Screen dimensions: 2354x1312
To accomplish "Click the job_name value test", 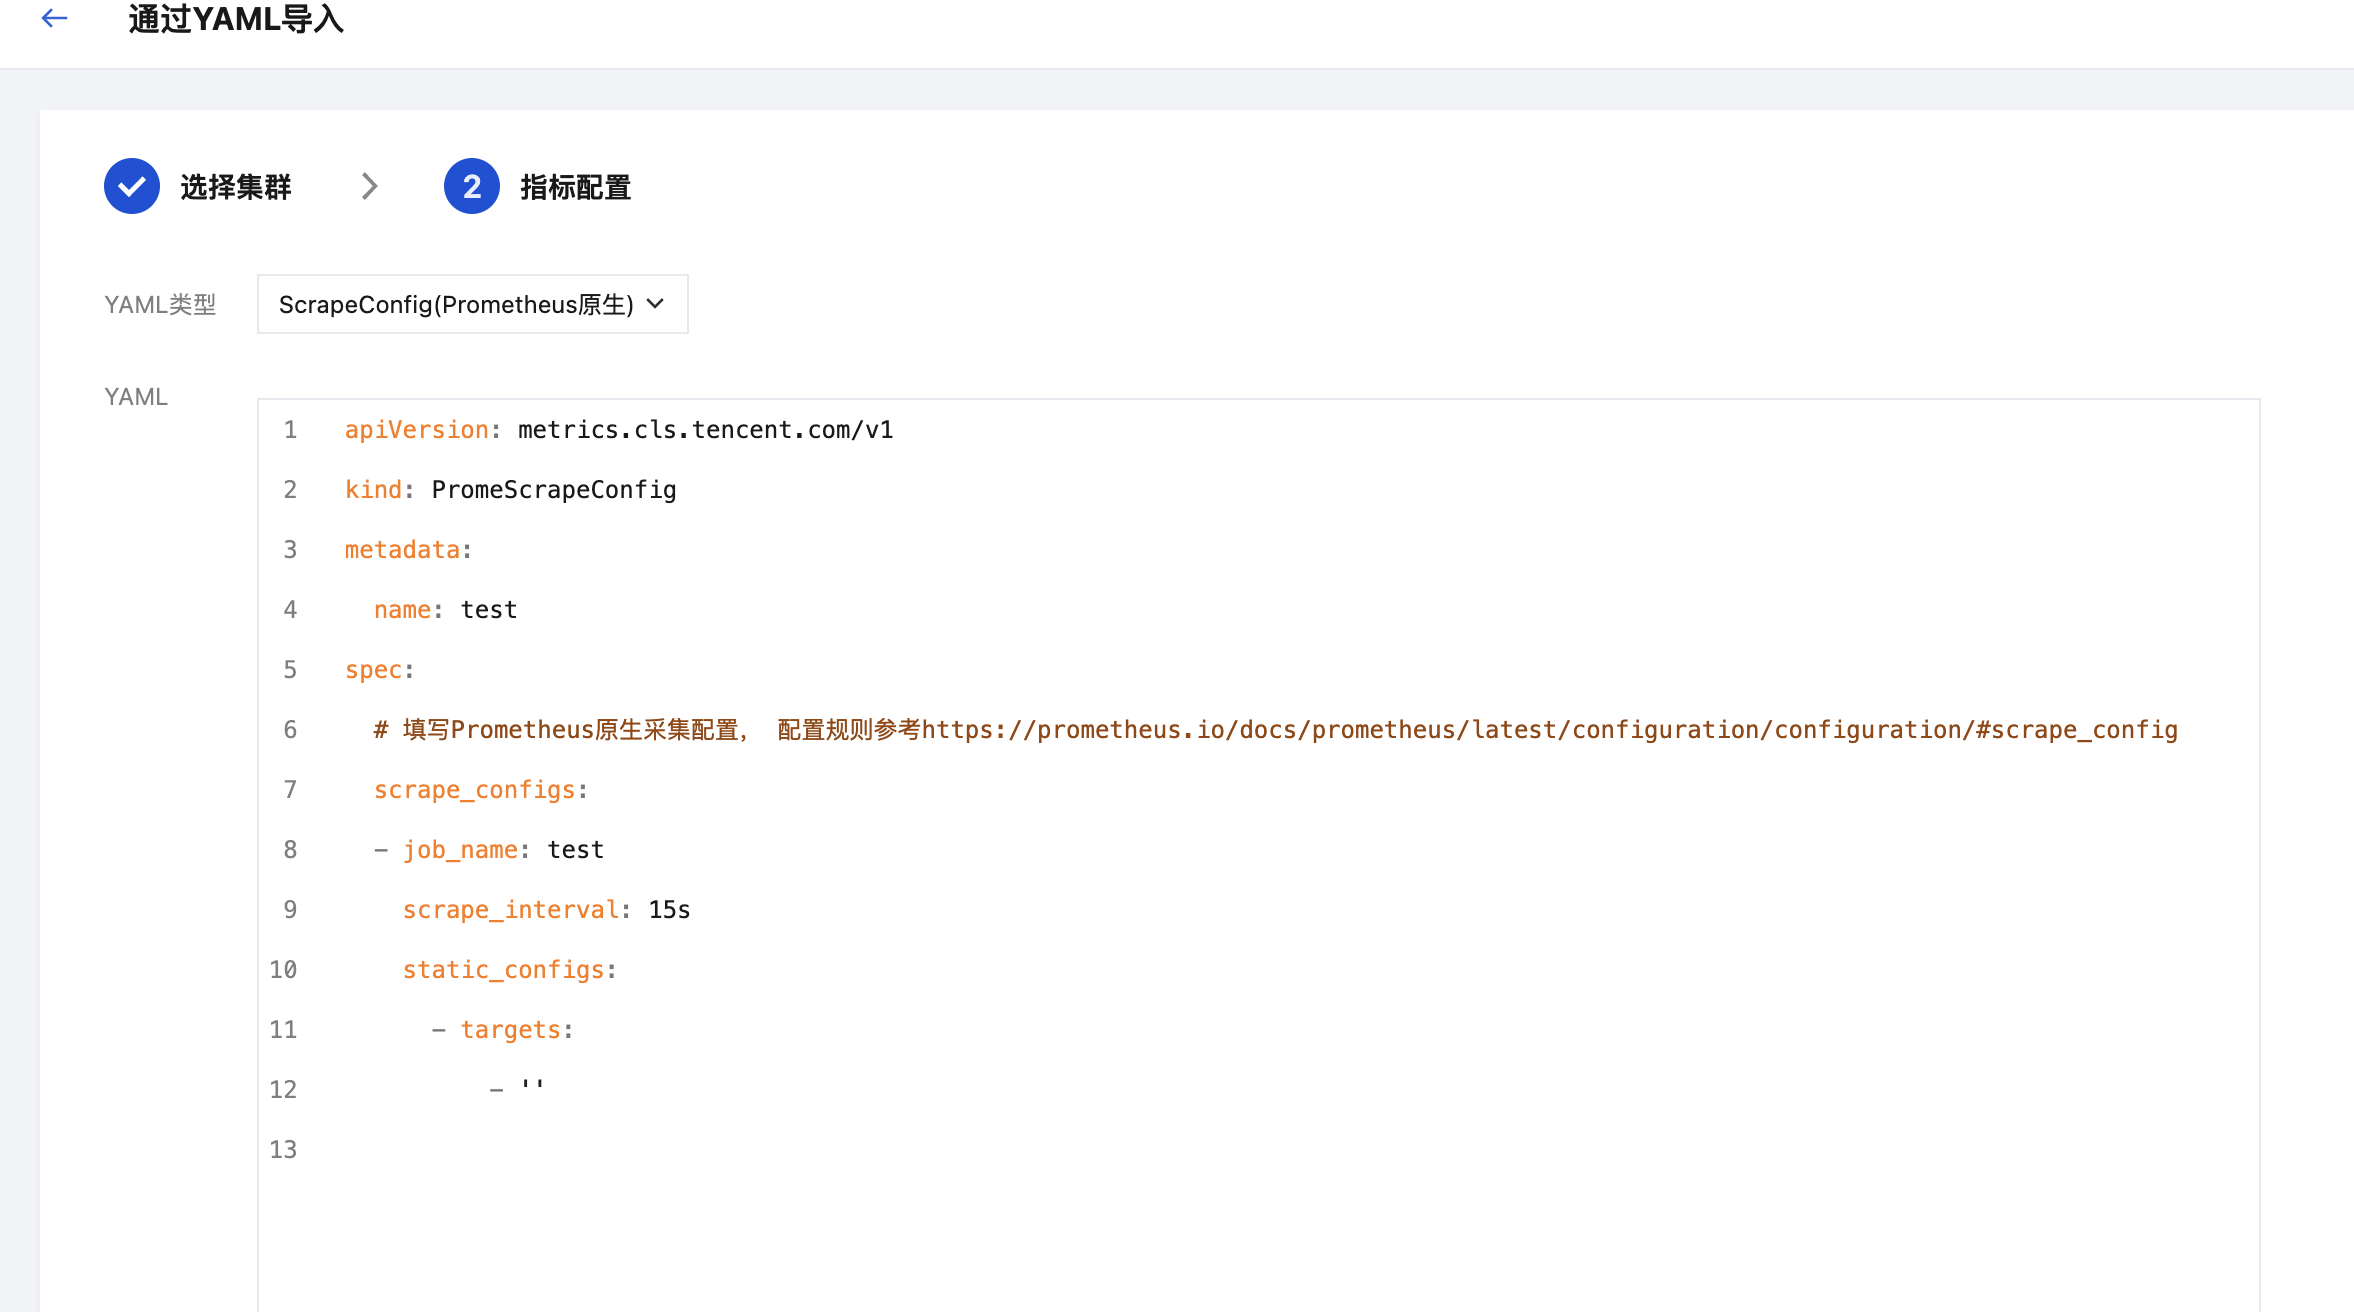I will pos(576,850).
